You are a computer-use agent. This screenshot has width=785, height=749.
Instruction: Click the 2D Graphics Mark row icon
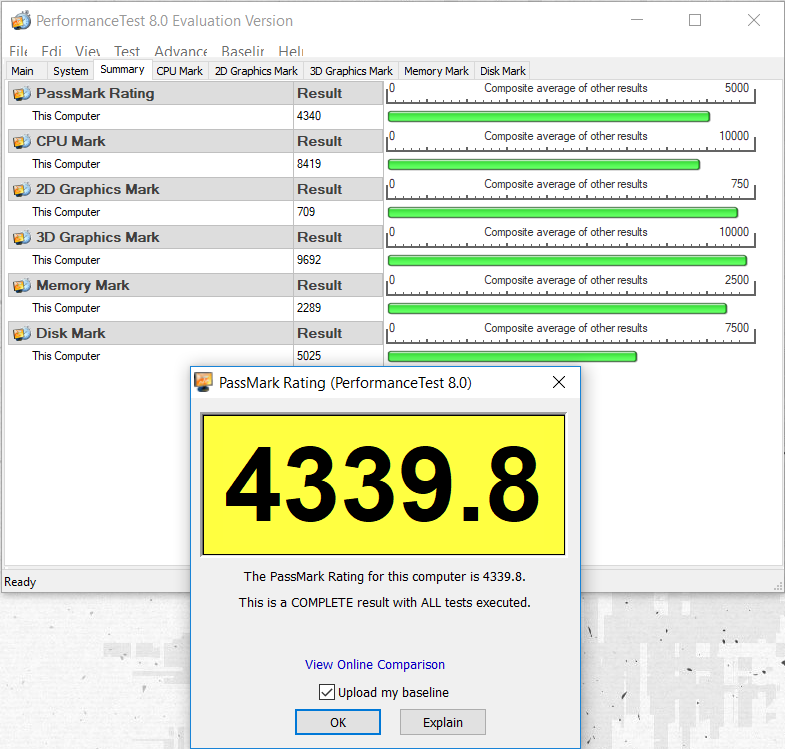(22, 190)
